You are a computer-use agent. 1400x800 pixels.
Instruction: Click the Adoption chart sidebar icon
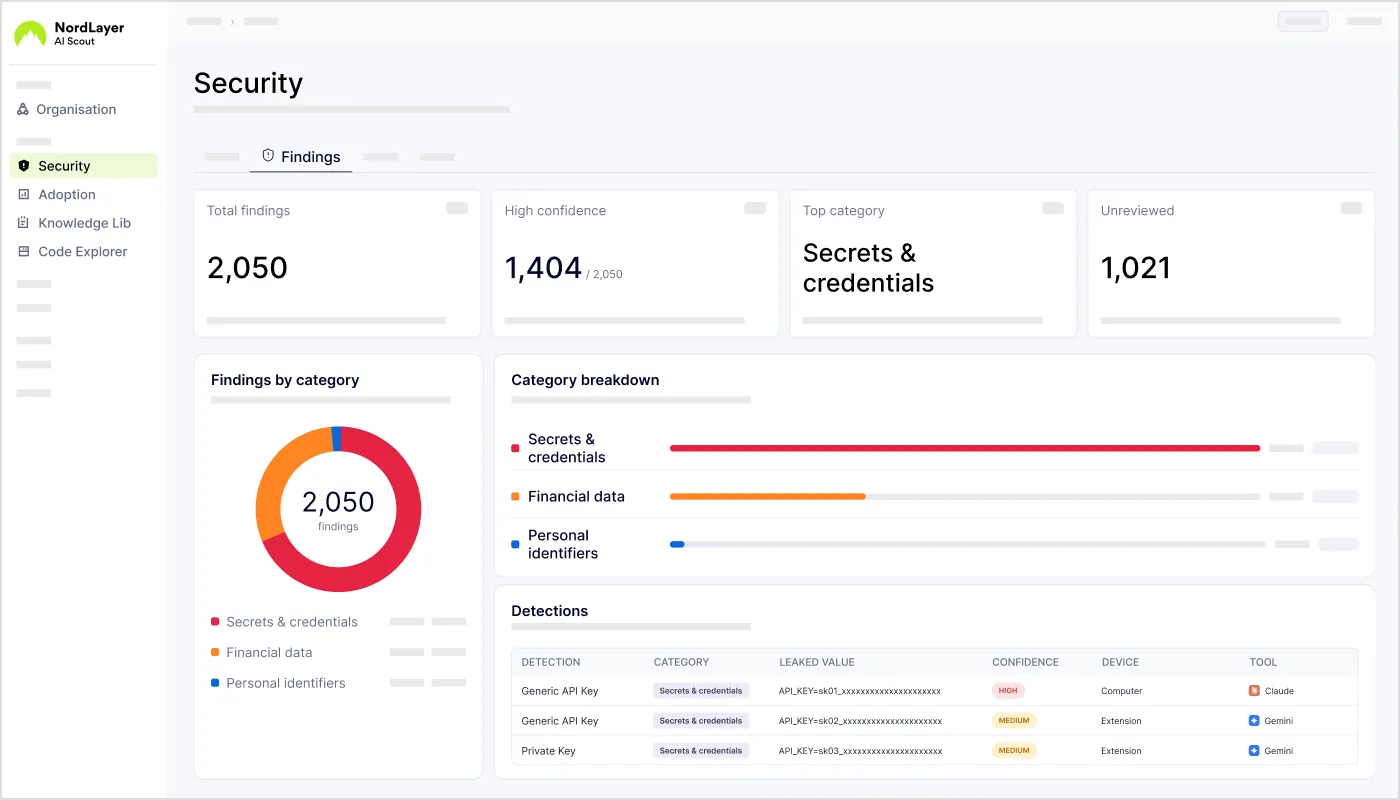pyautogui.click(x=24, y=194)
